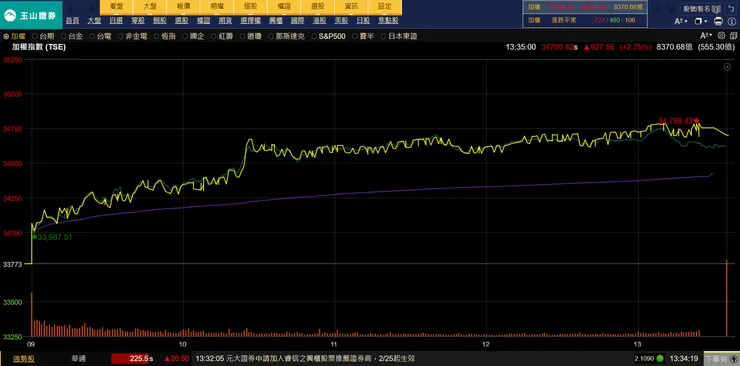Select the 日本東證 radio button
The height and width of the screenshot is (366, 740).
(383, 36)
